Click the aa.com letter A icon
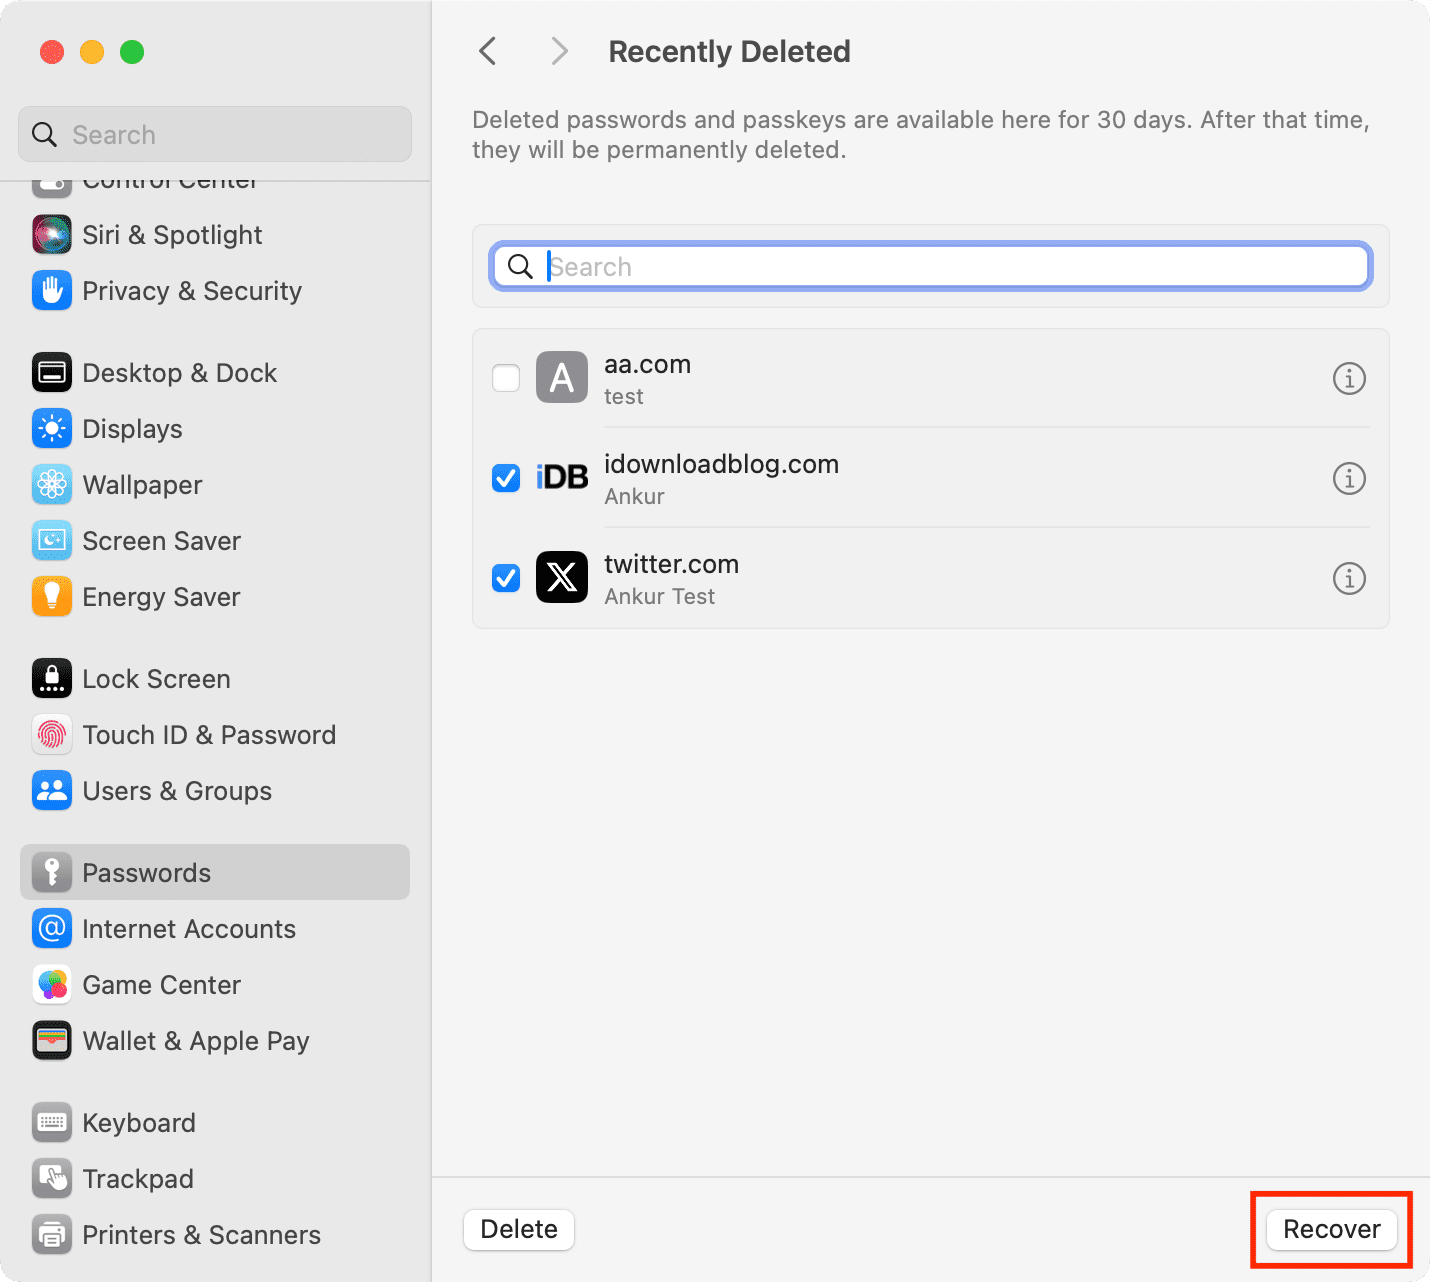Image resolution: width=1430 pixels, height=1282 pixels. tap(562, 377)
